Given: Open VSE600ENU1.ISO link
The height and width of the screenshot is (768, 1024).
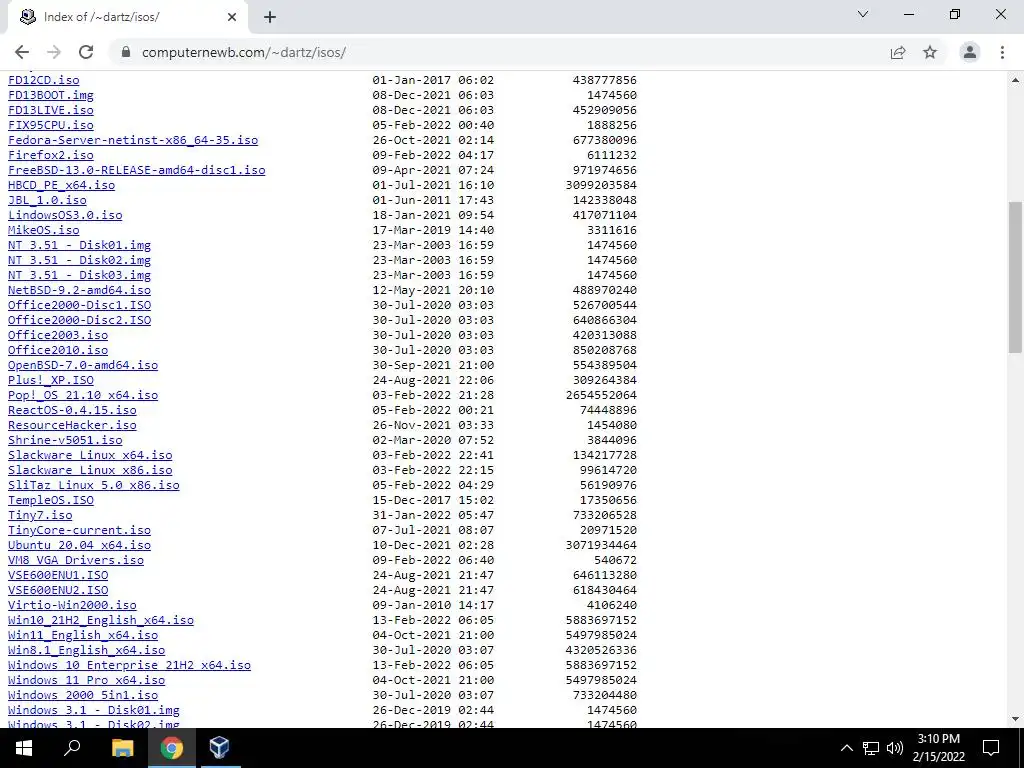Looking at the screenshot, I should [x=58, y=575].
